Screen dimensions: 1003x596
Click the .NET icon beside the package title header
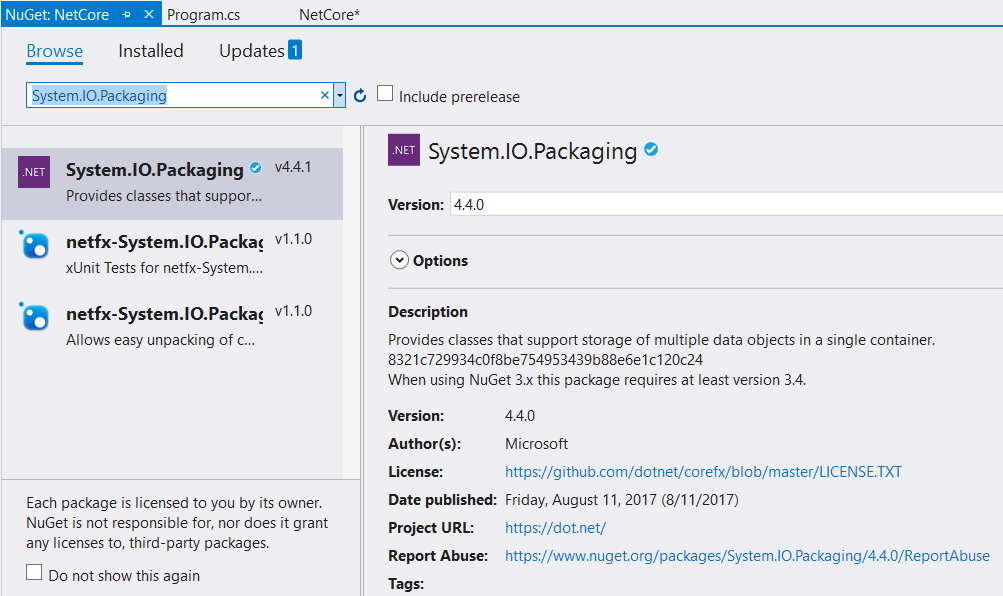[x=403, y=149]
